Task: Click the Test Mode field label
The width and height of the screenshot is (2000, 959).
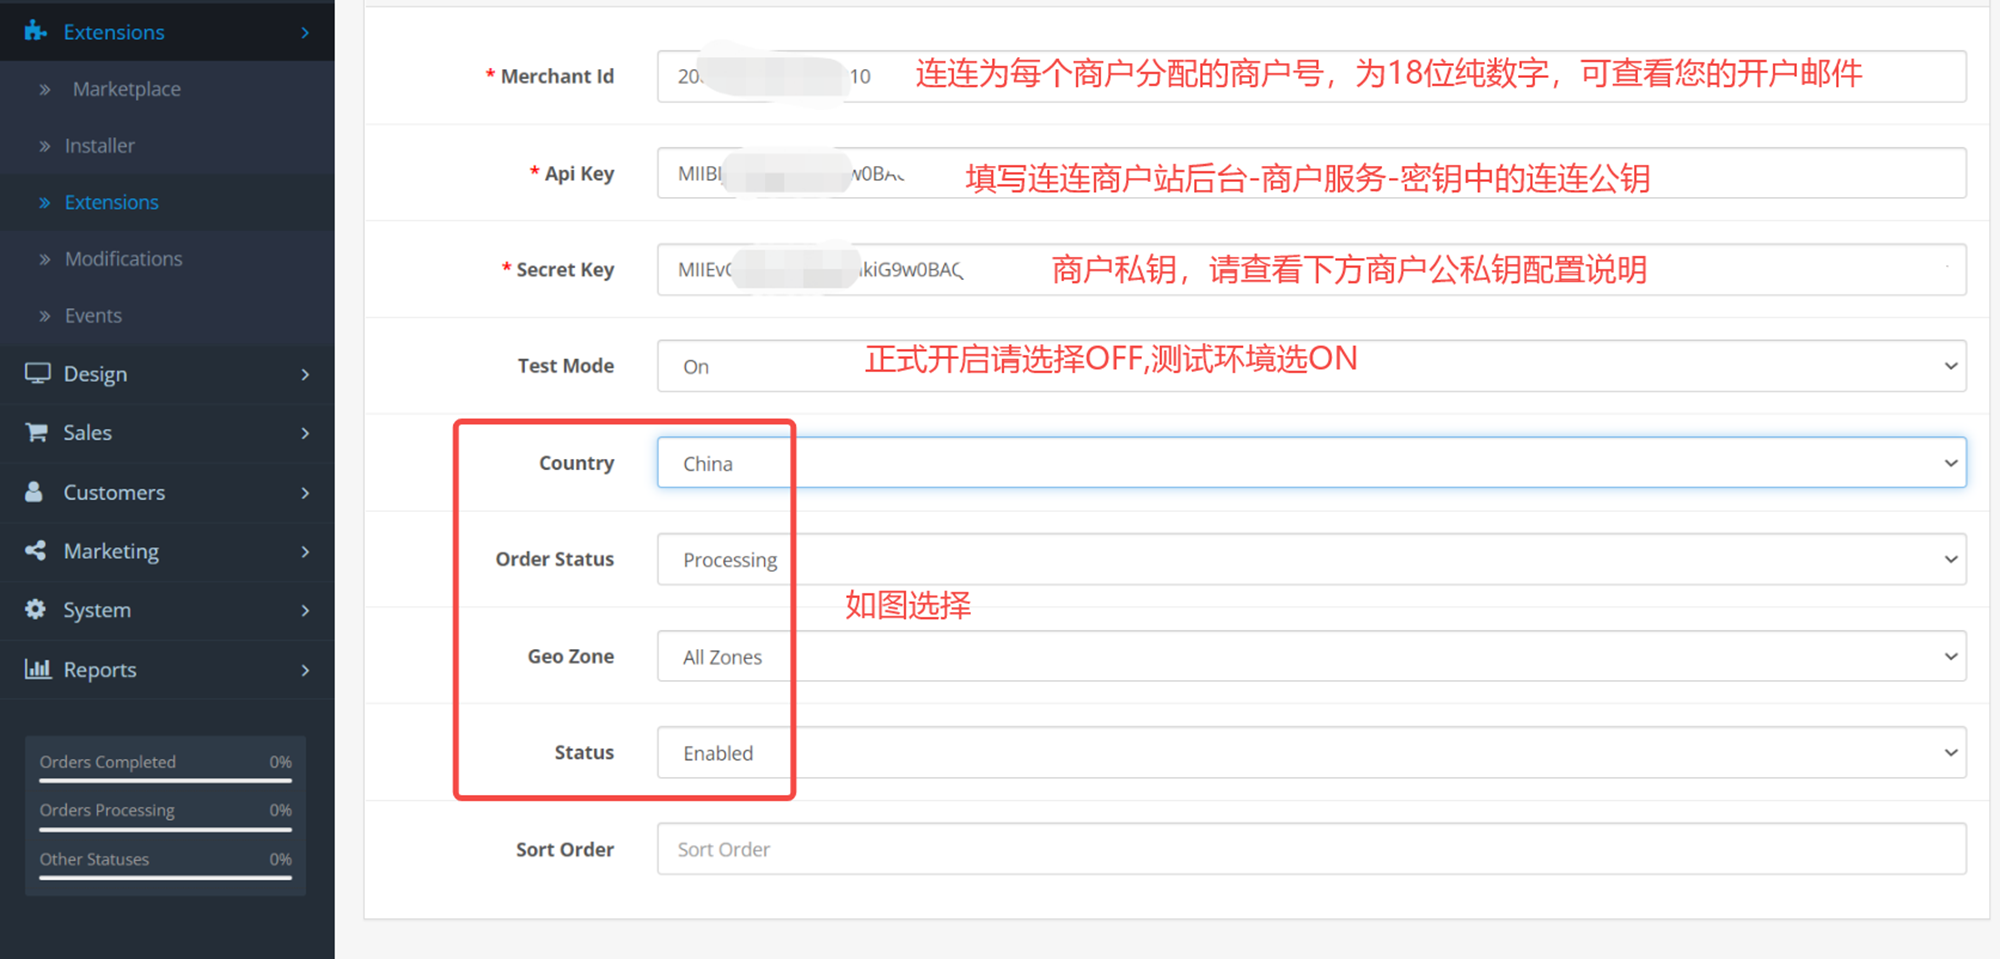Action: [x=566, y=366]
